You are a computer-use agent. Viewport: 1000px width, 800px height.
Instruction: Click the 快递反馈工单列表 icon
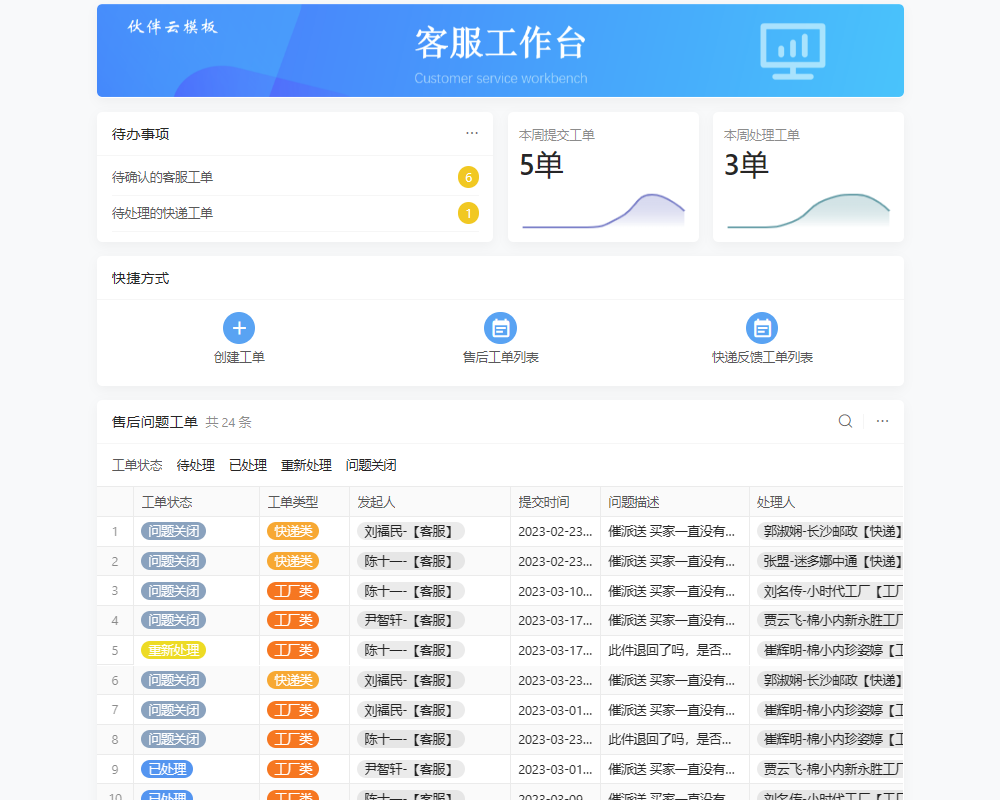[x=762, y=327]
